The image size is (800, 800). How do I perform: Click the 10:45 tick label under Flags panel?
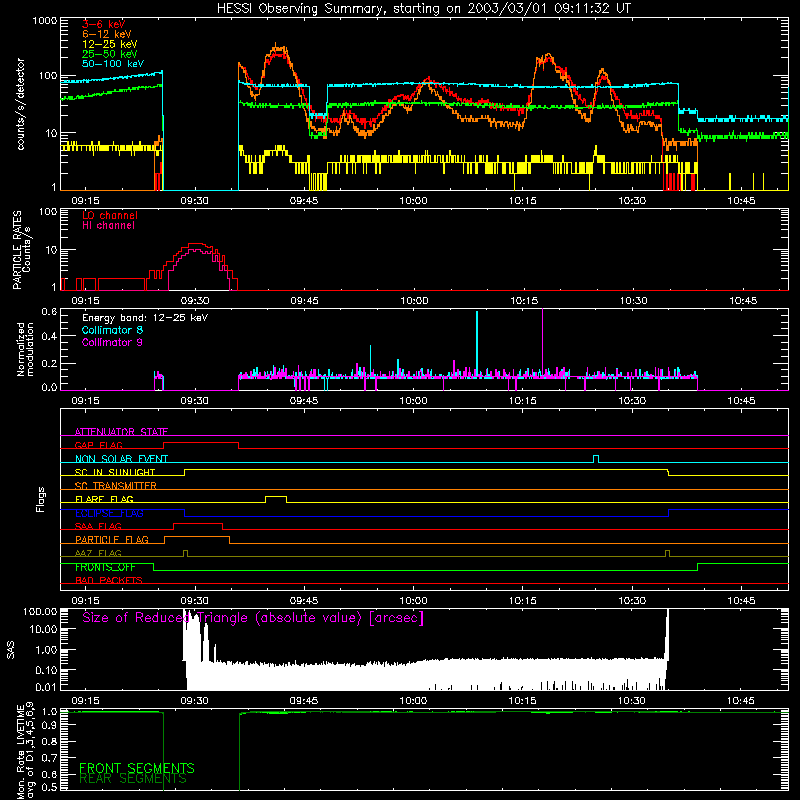point(741,601)
